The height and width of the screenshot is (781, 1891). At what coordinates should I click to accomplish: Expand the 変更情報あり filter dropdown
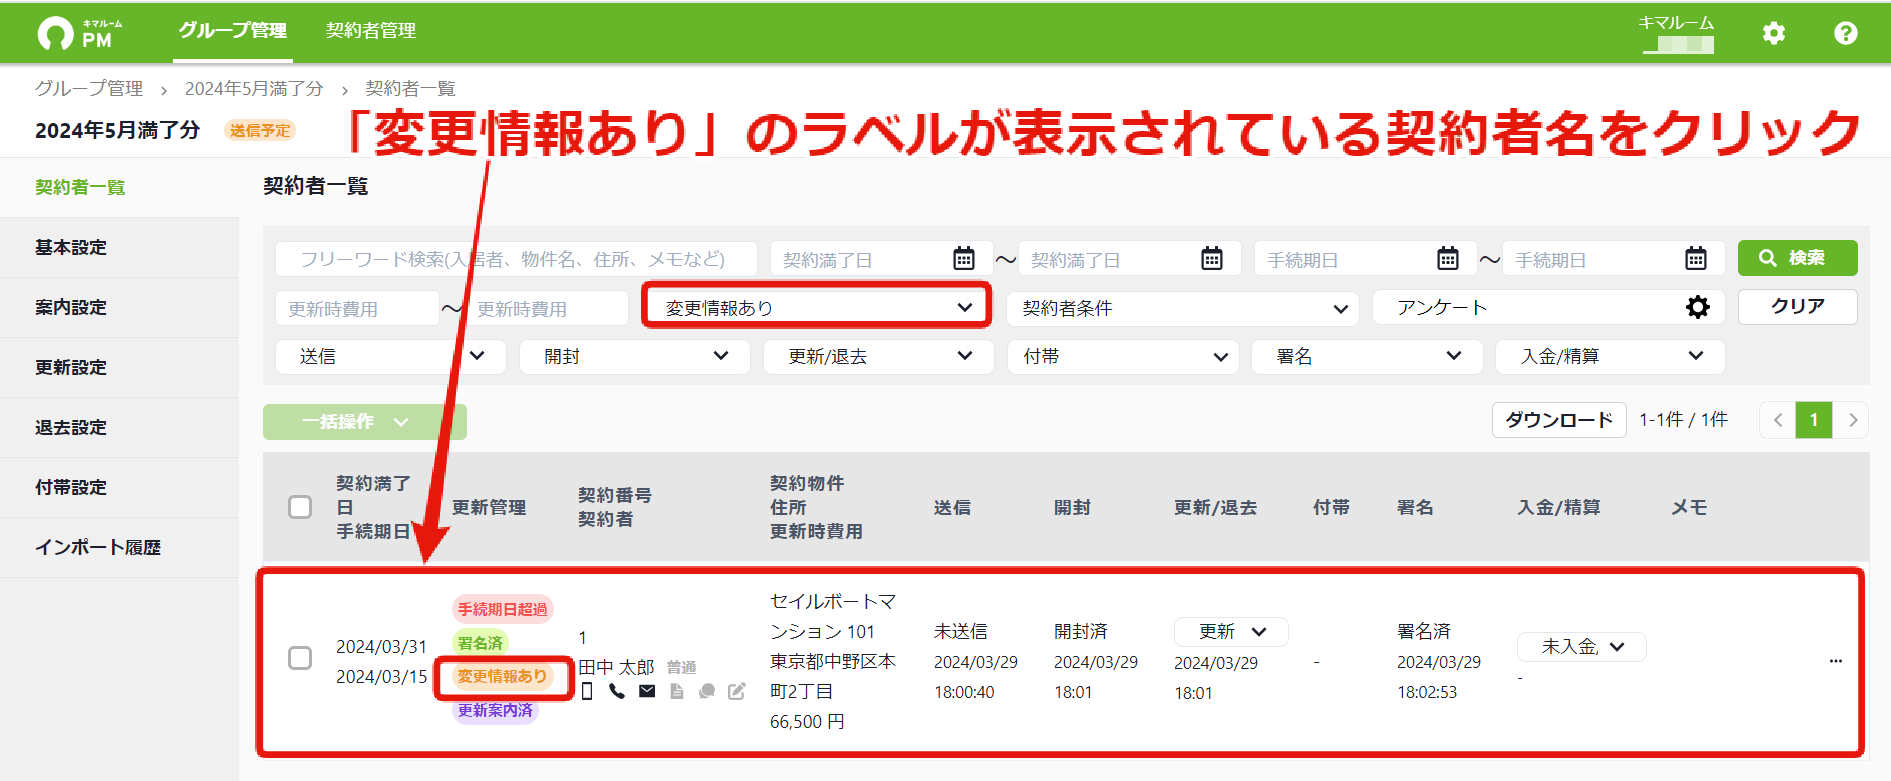coord(817,307)
